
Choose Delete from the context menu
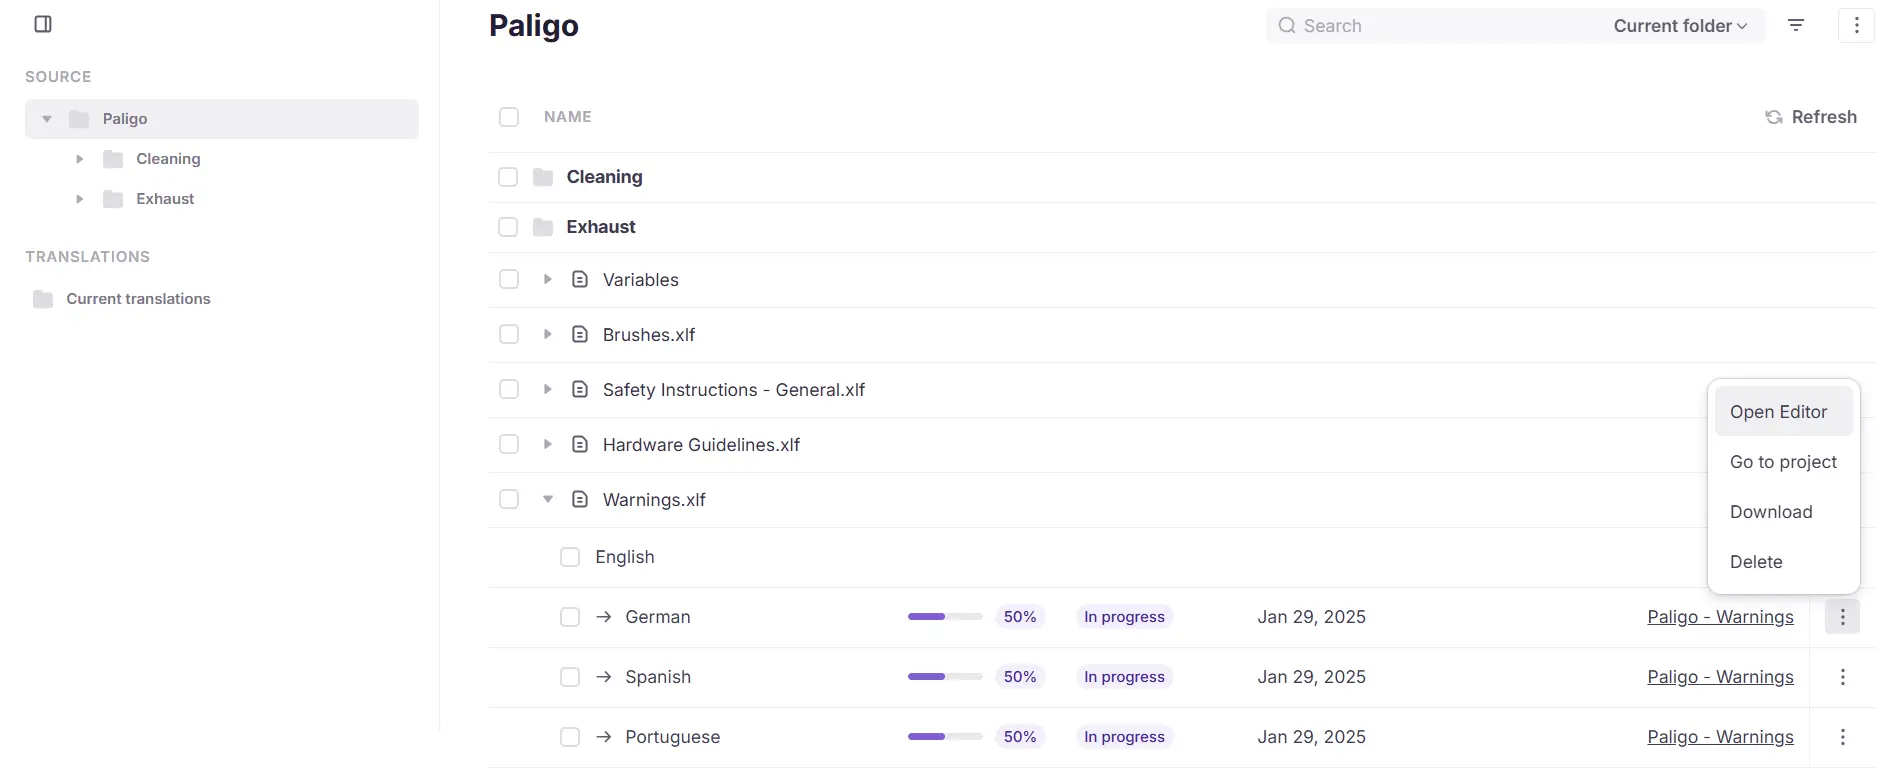tap(1784, 562)
